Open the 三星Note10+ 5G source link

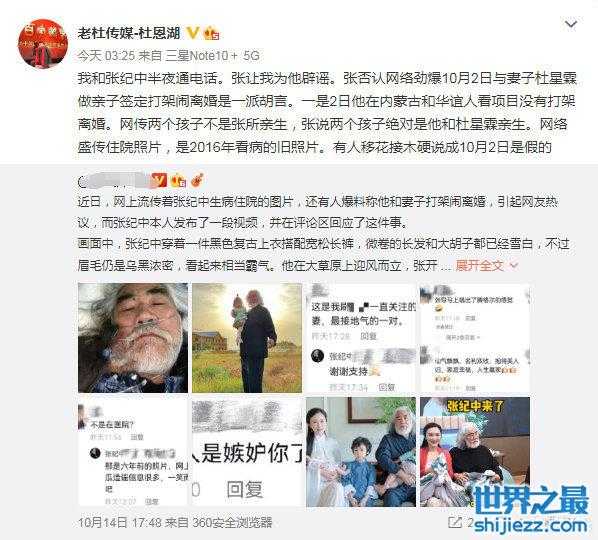pyautogui.click(x=213, y=56)
